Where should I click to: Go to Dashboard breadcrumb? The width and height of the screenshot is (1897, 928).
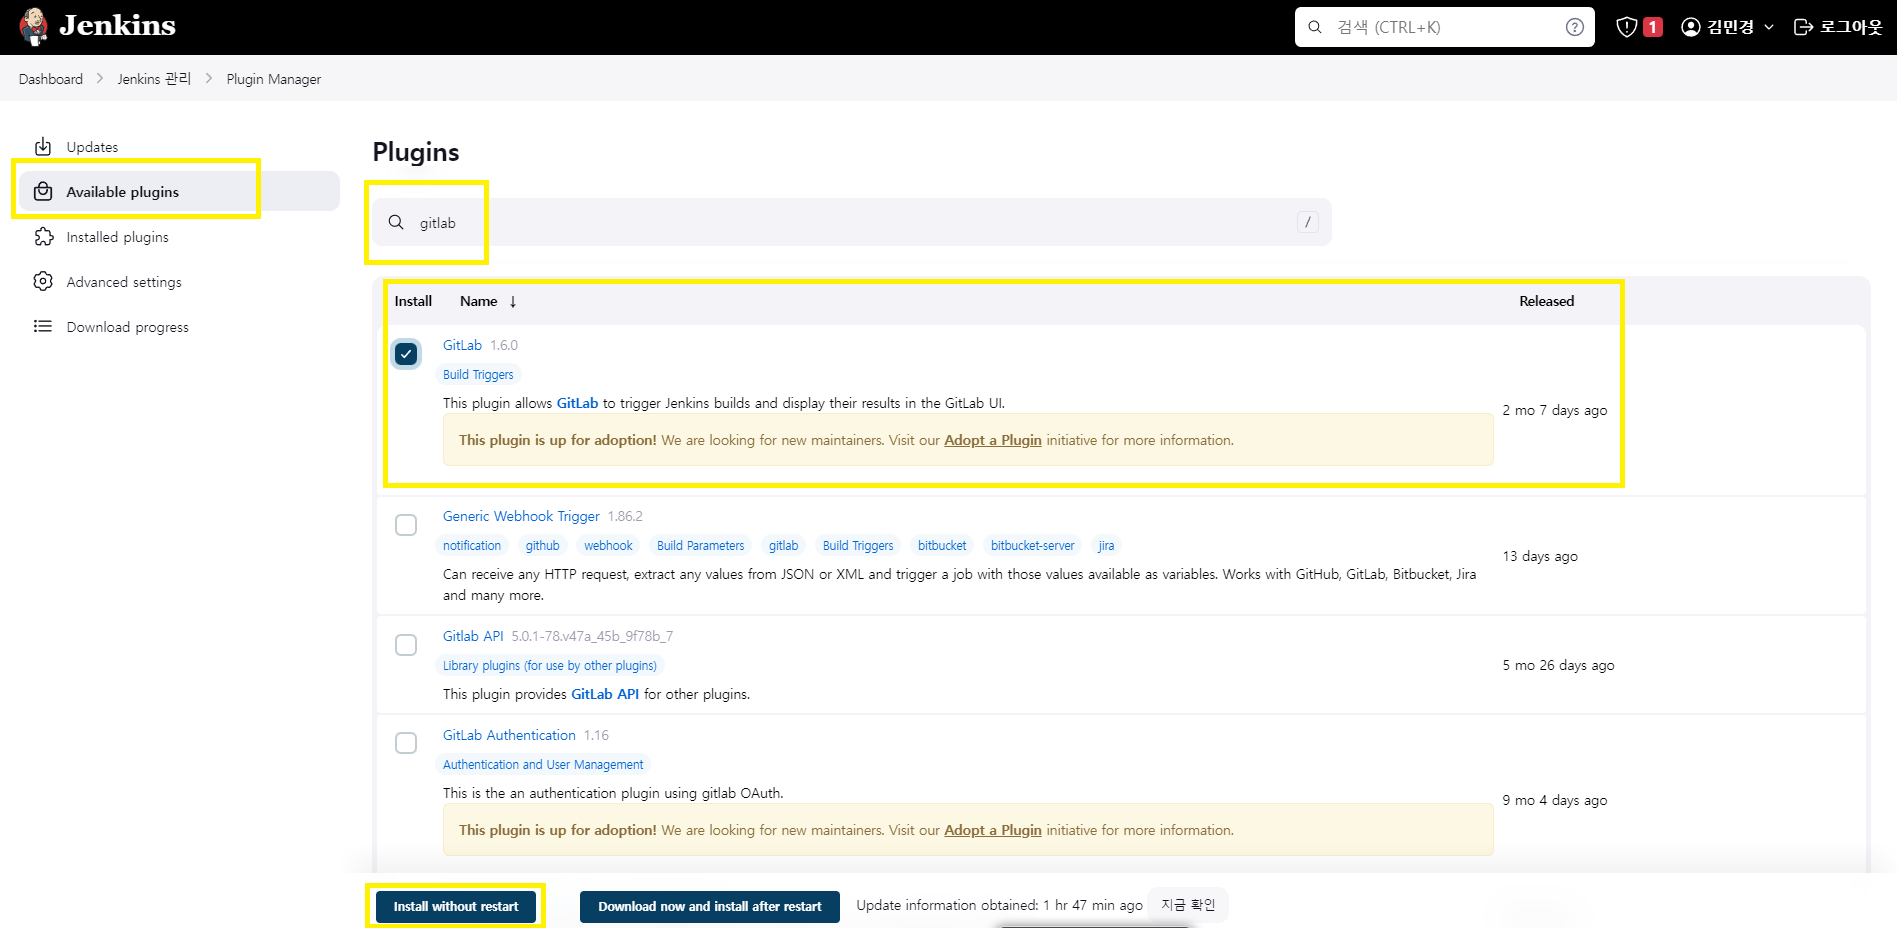(51, 79)
